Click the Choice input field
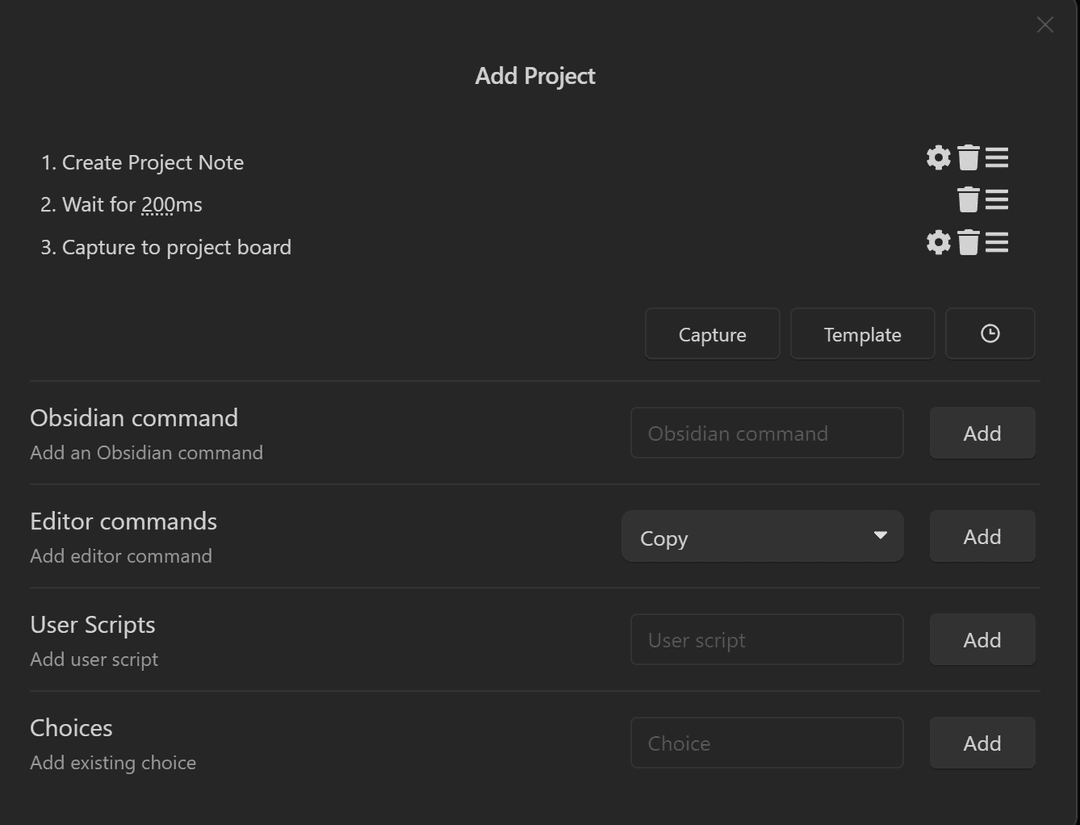Screen dimensions: 1080x825 tap(766, 743)
